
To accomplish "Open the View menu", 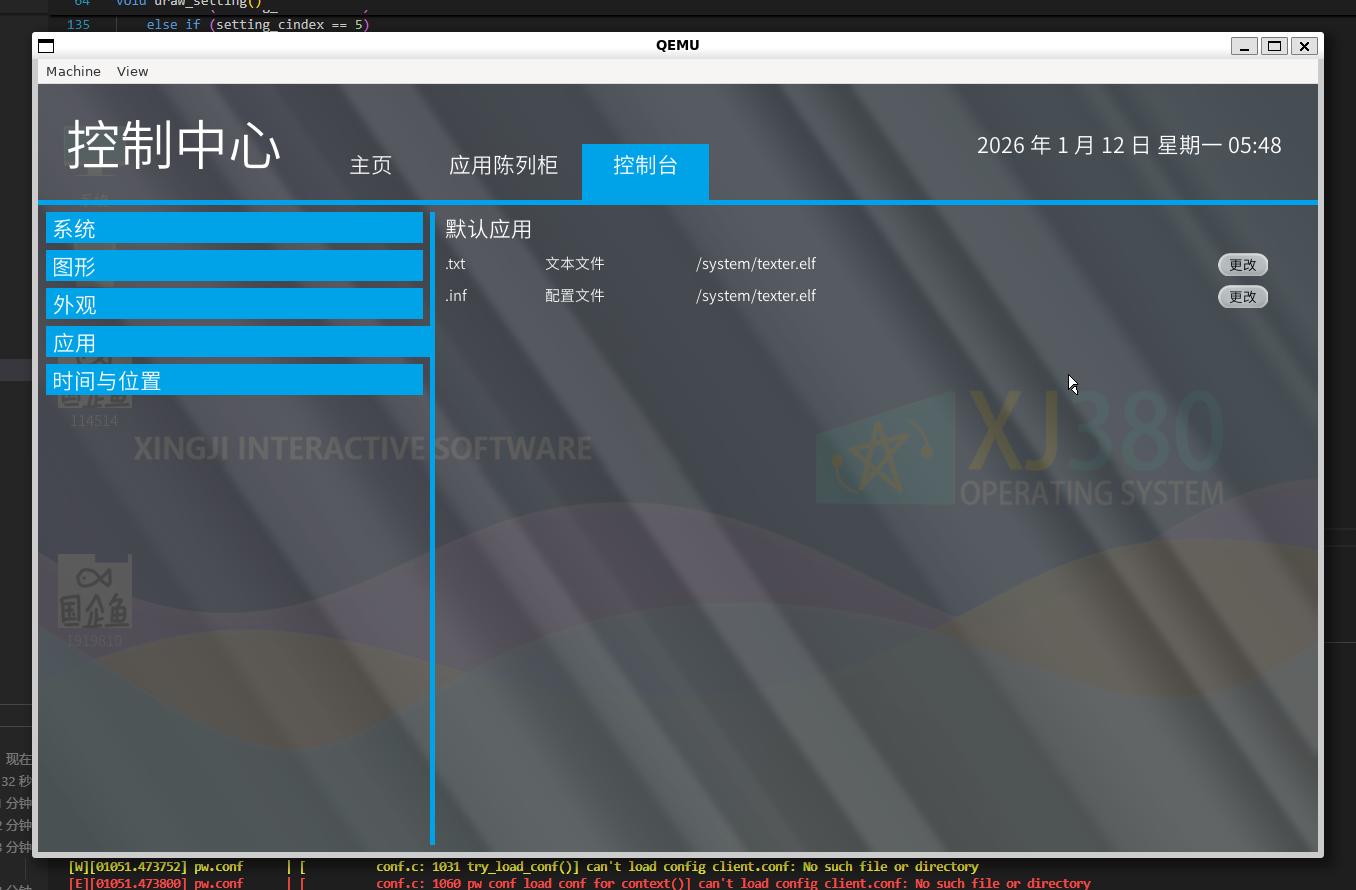I will pos(132,72).
